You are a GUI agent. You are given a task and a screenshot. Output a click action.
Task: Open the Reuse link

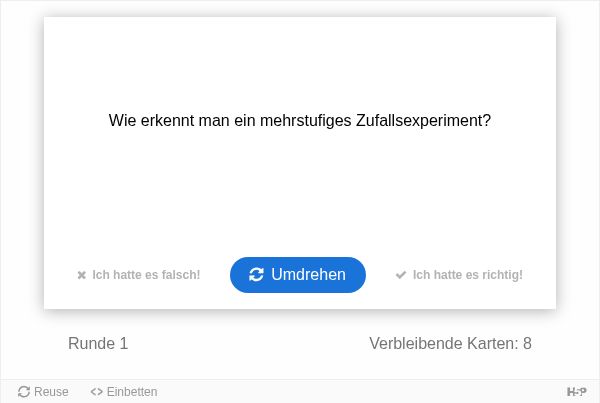(43, 392)
